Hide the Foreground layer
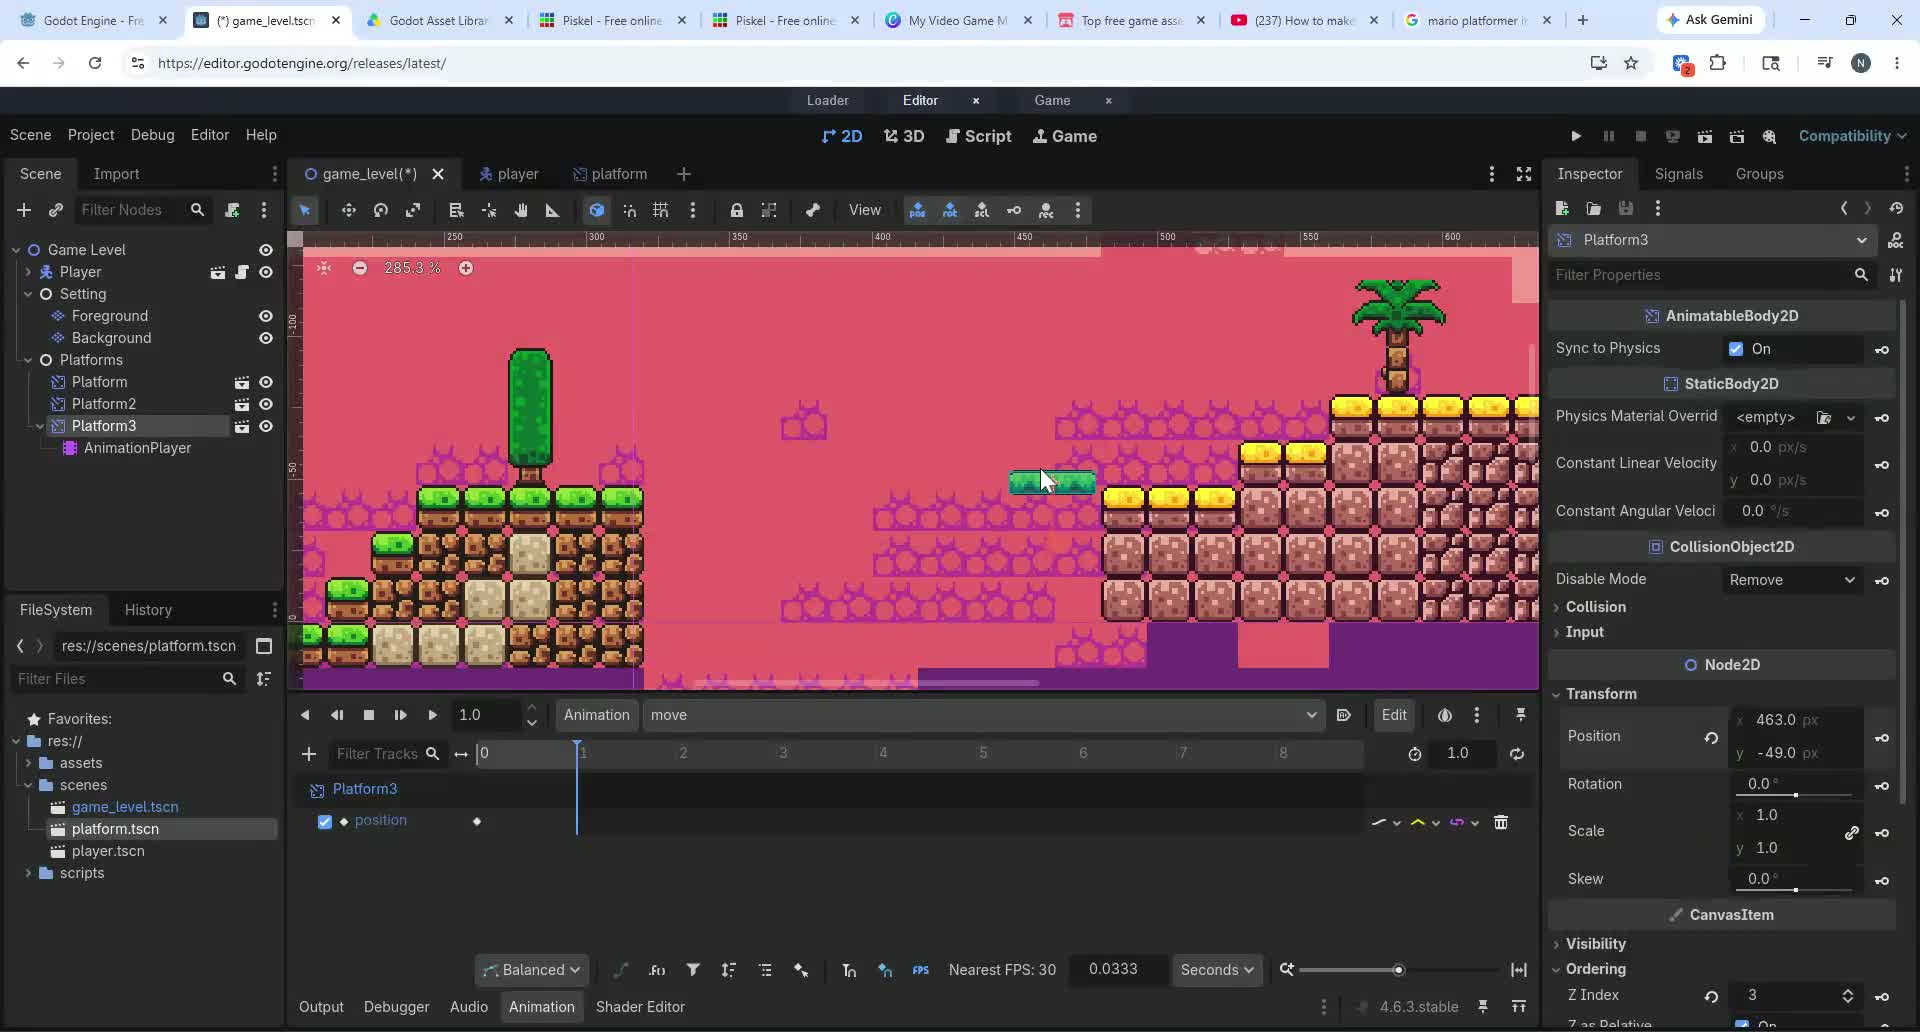Image resolution: width=1920 pixels, height=1032 pixels. click(x=266, y=316)
